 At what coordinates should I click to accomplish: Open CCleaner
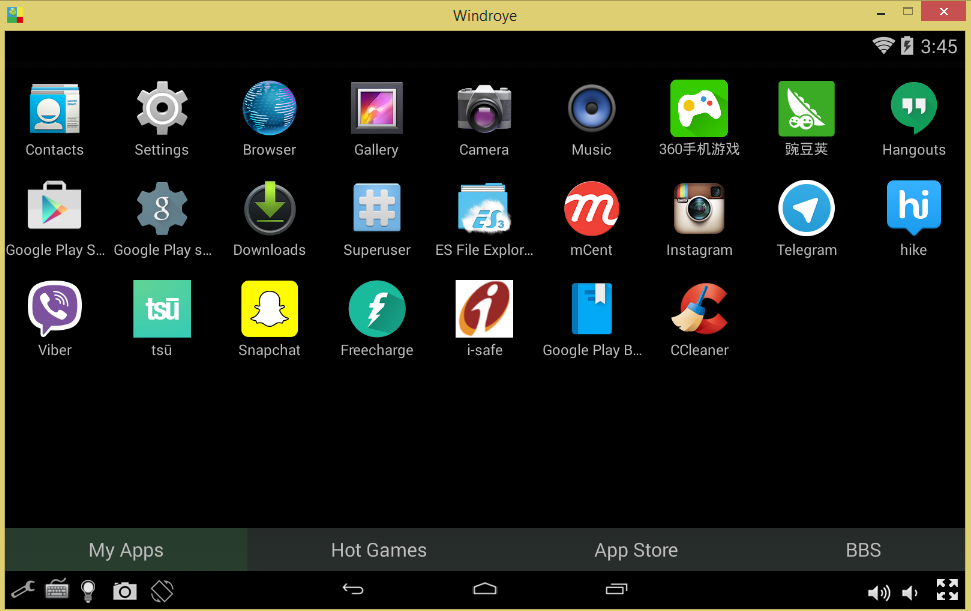click(699, 309)
